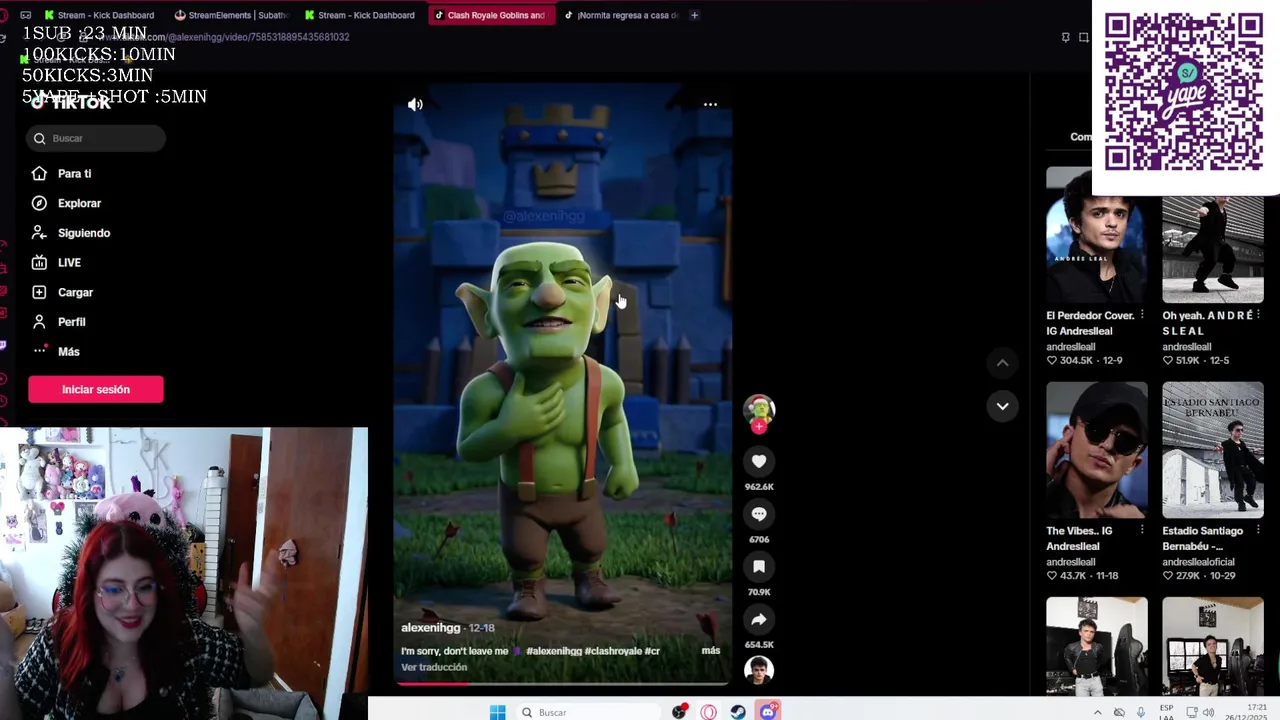1280x720 pixels.
Task: Open the Steam taskbar icon
Action: 737,712
